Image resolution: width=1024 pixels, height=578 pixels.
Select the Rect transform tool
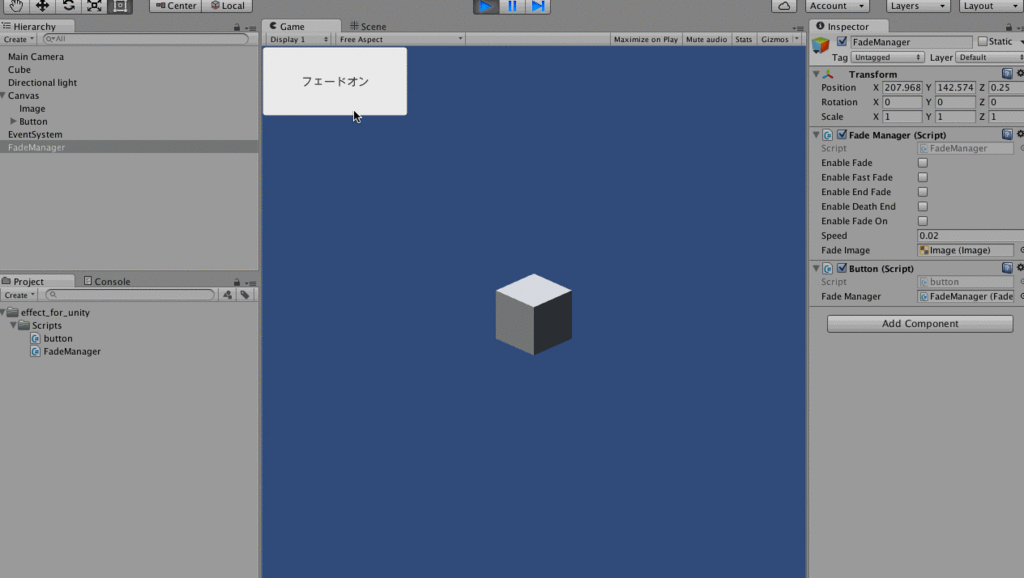click(x=119, y=6)
